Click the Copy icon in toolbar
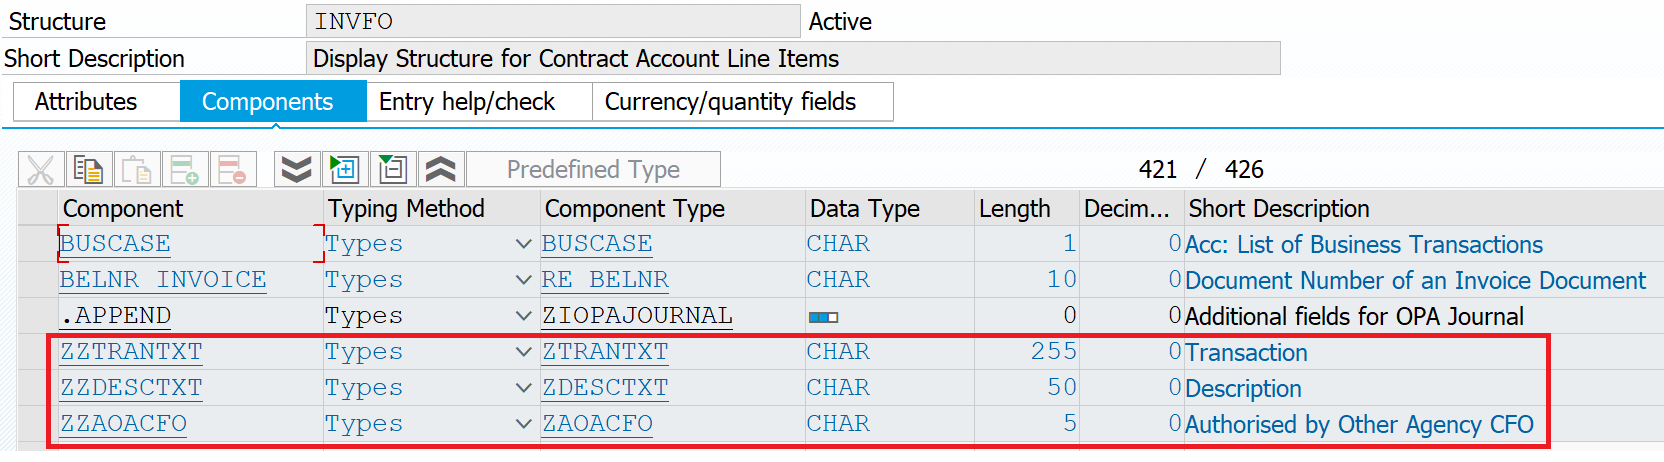 pyautogui.click(x=89, y=170)
